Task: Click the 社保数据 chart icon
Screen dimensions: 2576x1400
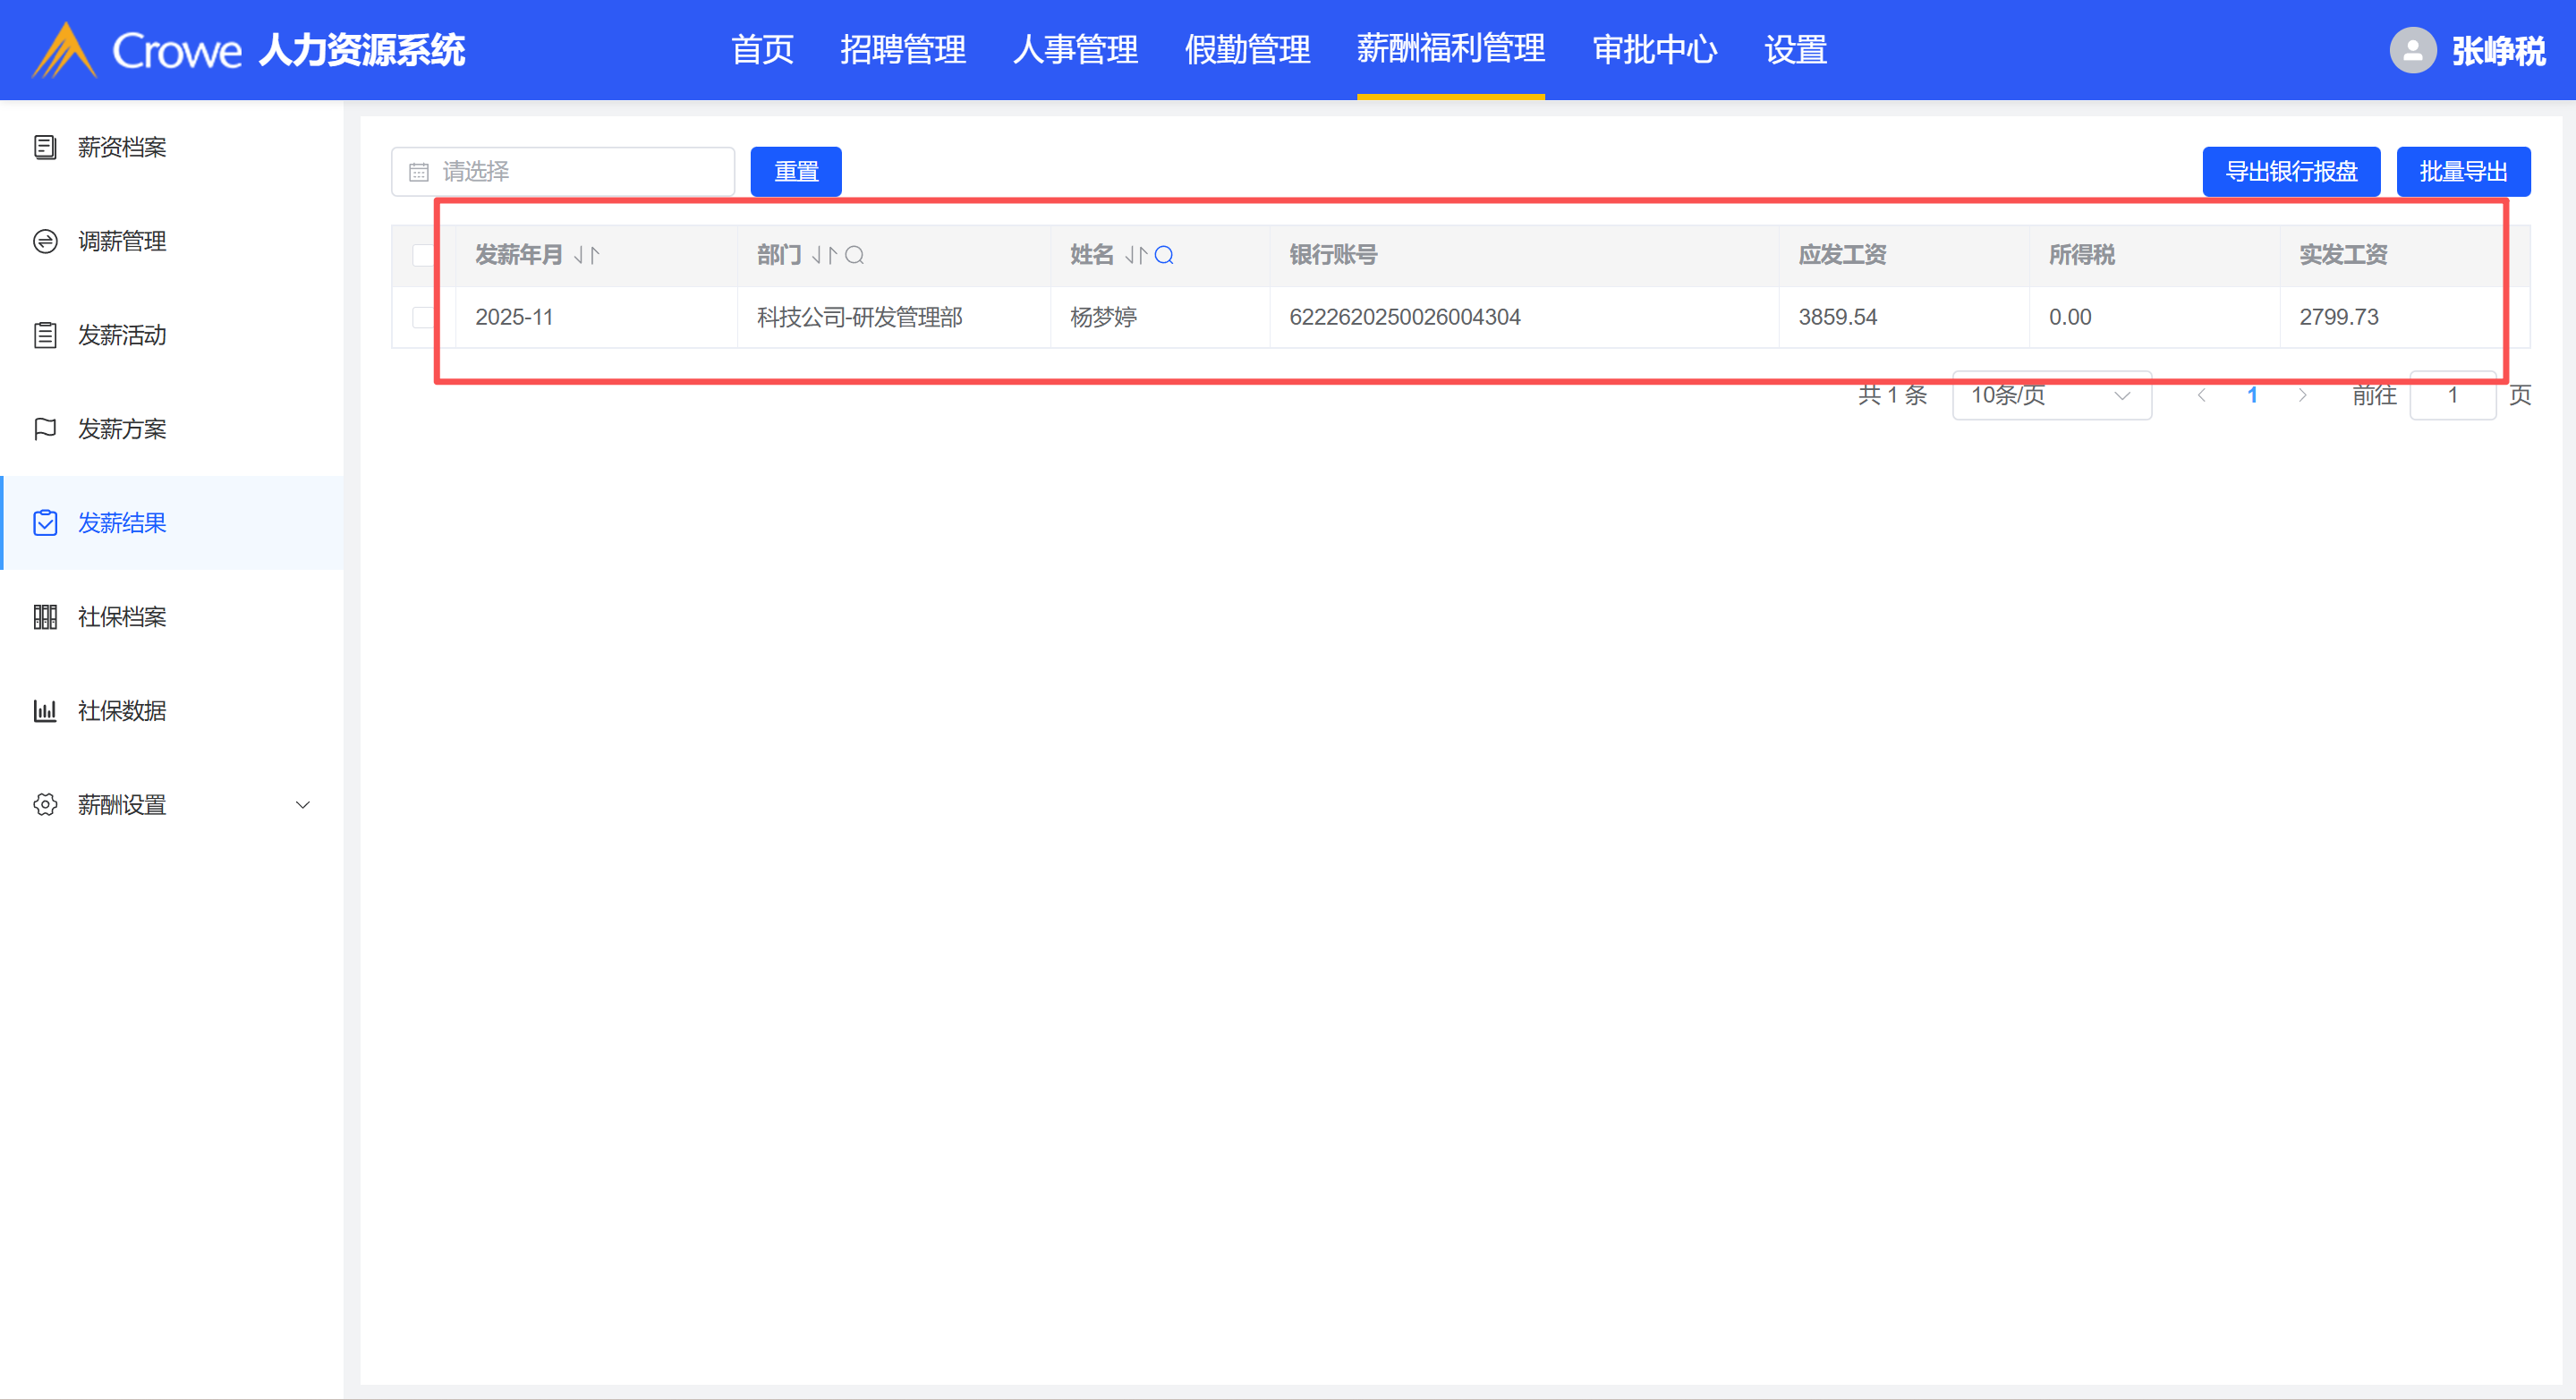Action: 45,711
